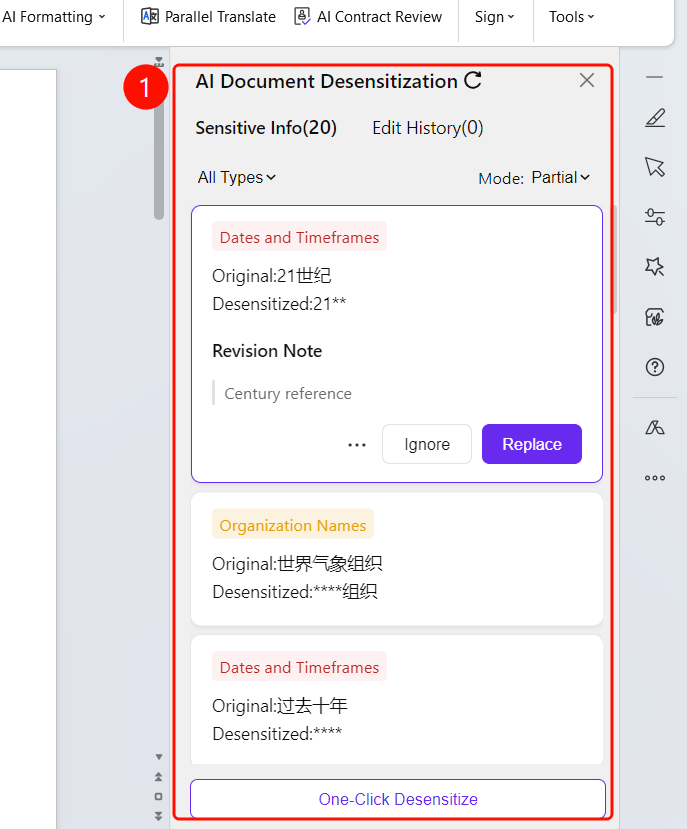Select the cursor pointer tool in sidebar
The width and height of the screenshot is (687, 829).
(x=655, y=167)
